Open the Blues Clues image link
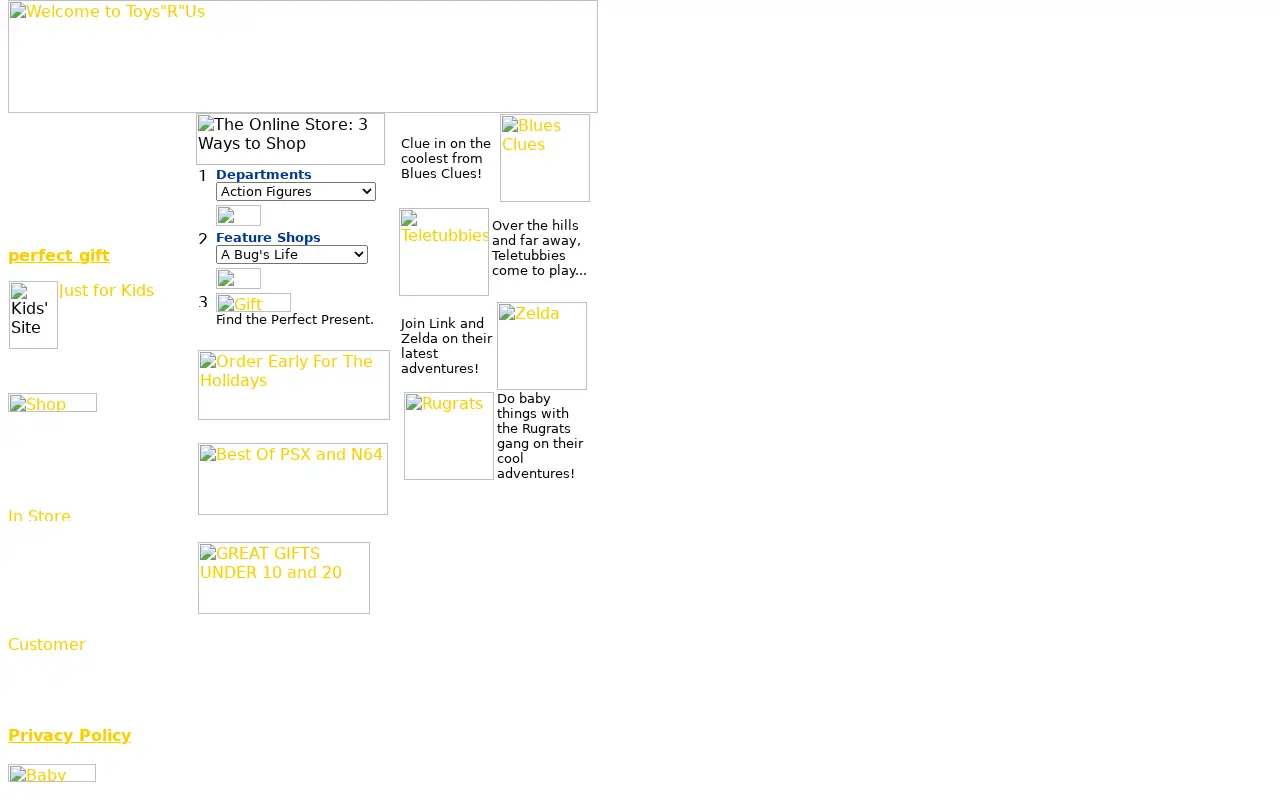Image resolution: width=1280 pixels, height=800 pixels. point(545,158)
